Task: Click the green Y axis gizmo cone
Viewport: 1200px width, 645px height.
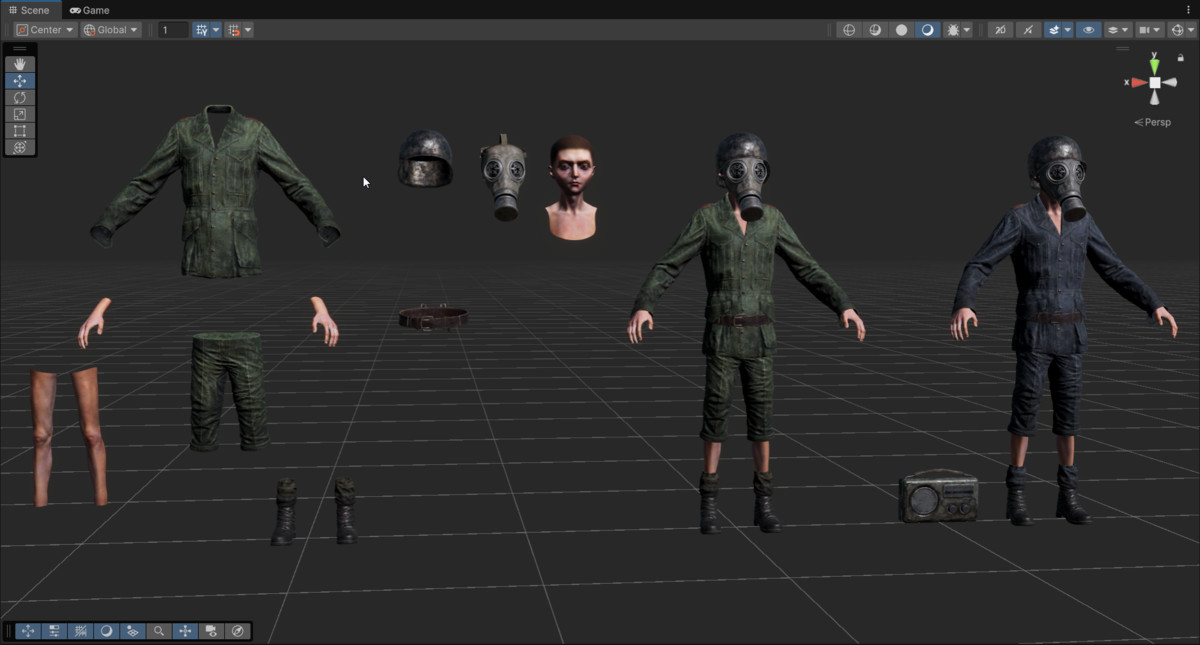Action: coord(1155,66)
